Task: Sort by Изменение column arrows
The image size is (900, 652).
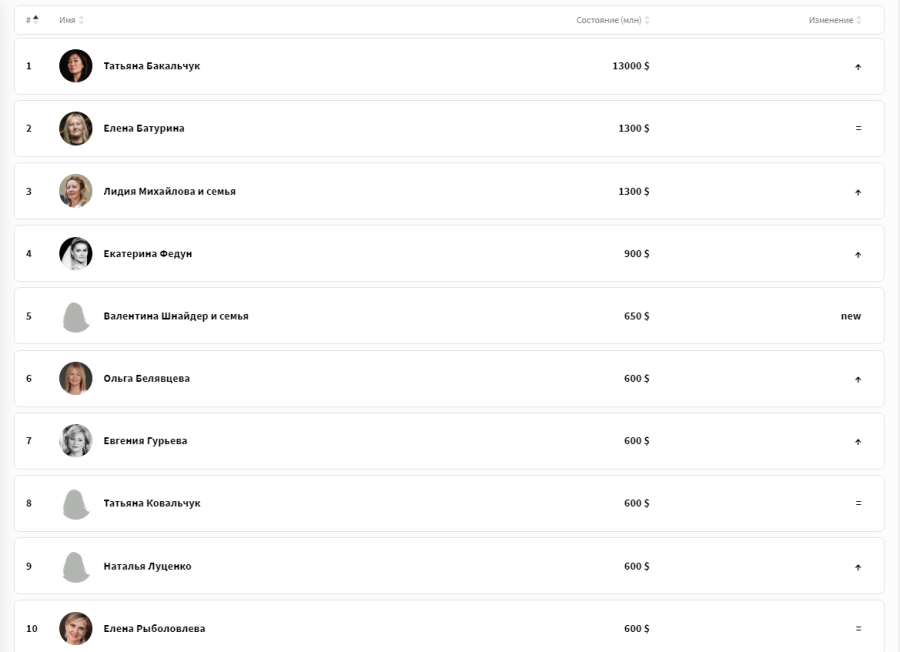Action: tap(859, 20)
